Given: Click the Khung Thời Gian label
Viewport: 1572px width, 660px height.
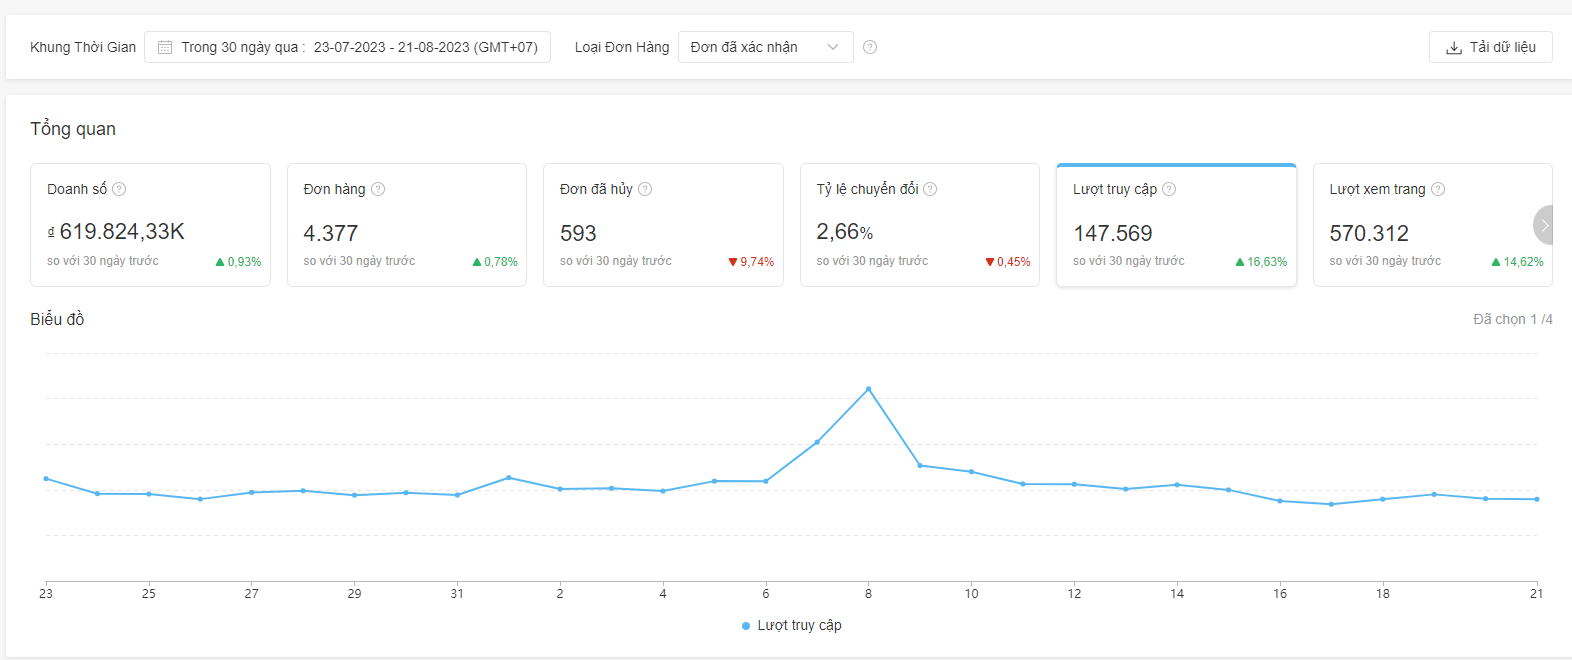Looking at the screenshot, I should tap(83, 47).
